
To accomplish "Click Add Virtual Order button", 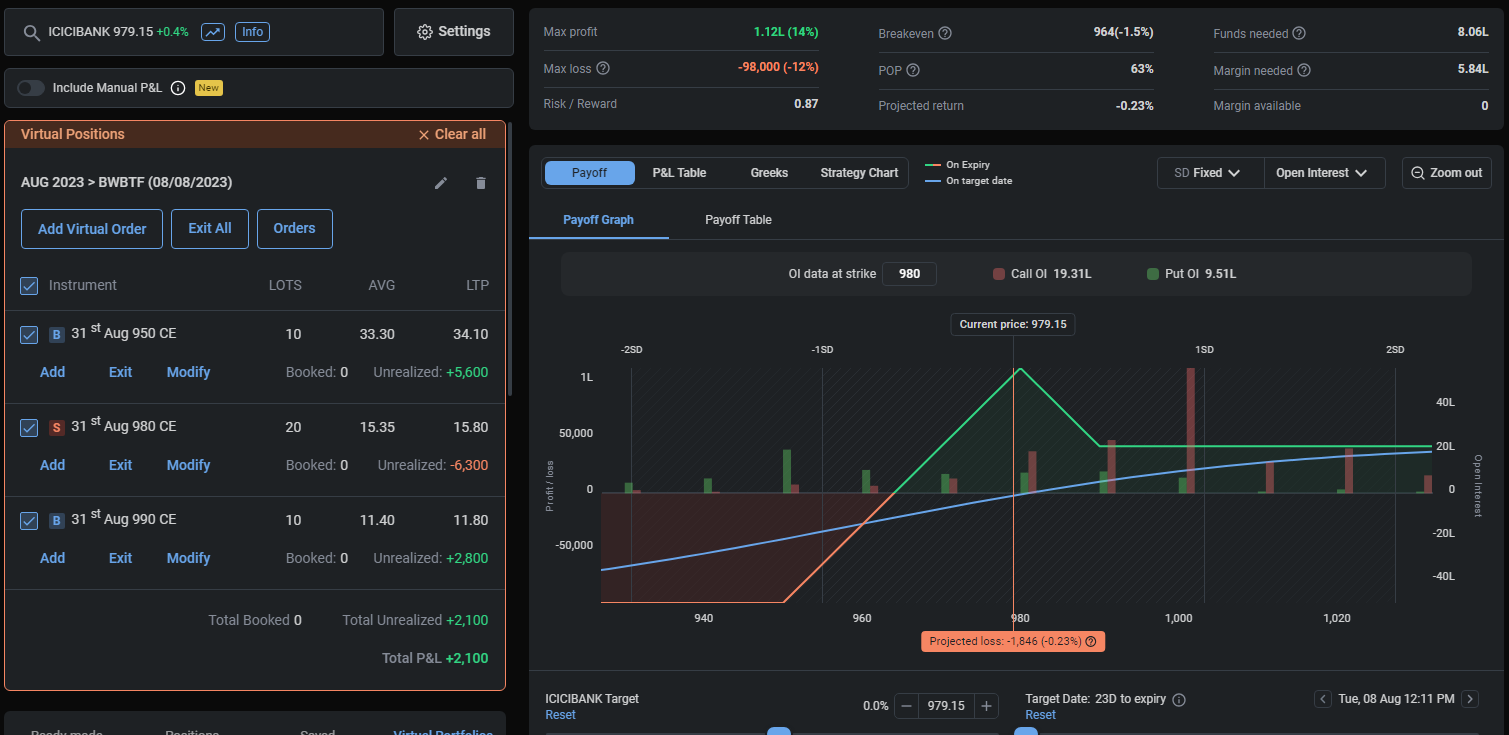I will coord(92,229).
